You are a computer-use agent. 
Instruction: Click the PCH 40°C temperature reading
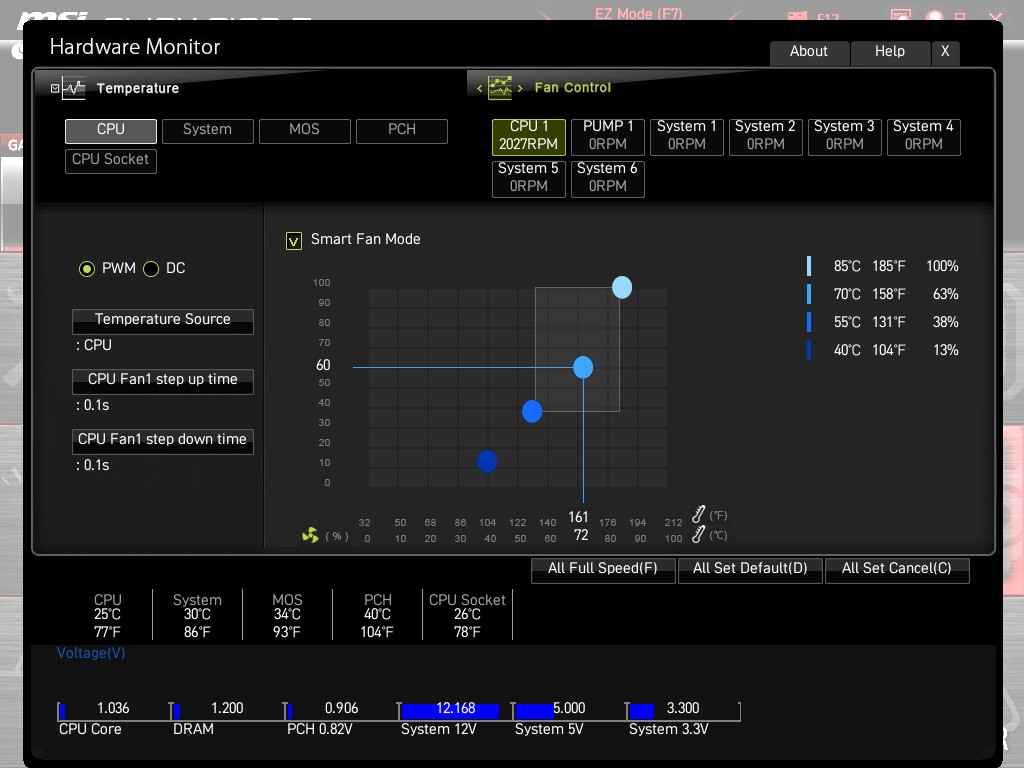pos(377,615)
